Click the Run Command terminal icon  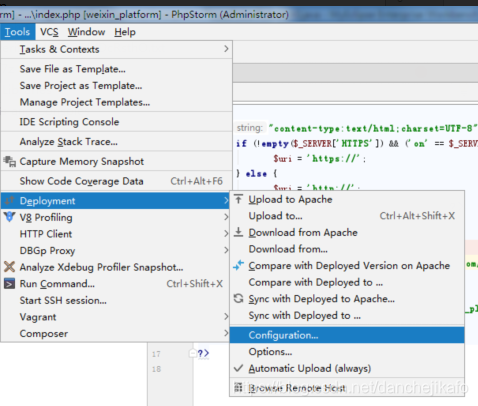click(9, 284)
